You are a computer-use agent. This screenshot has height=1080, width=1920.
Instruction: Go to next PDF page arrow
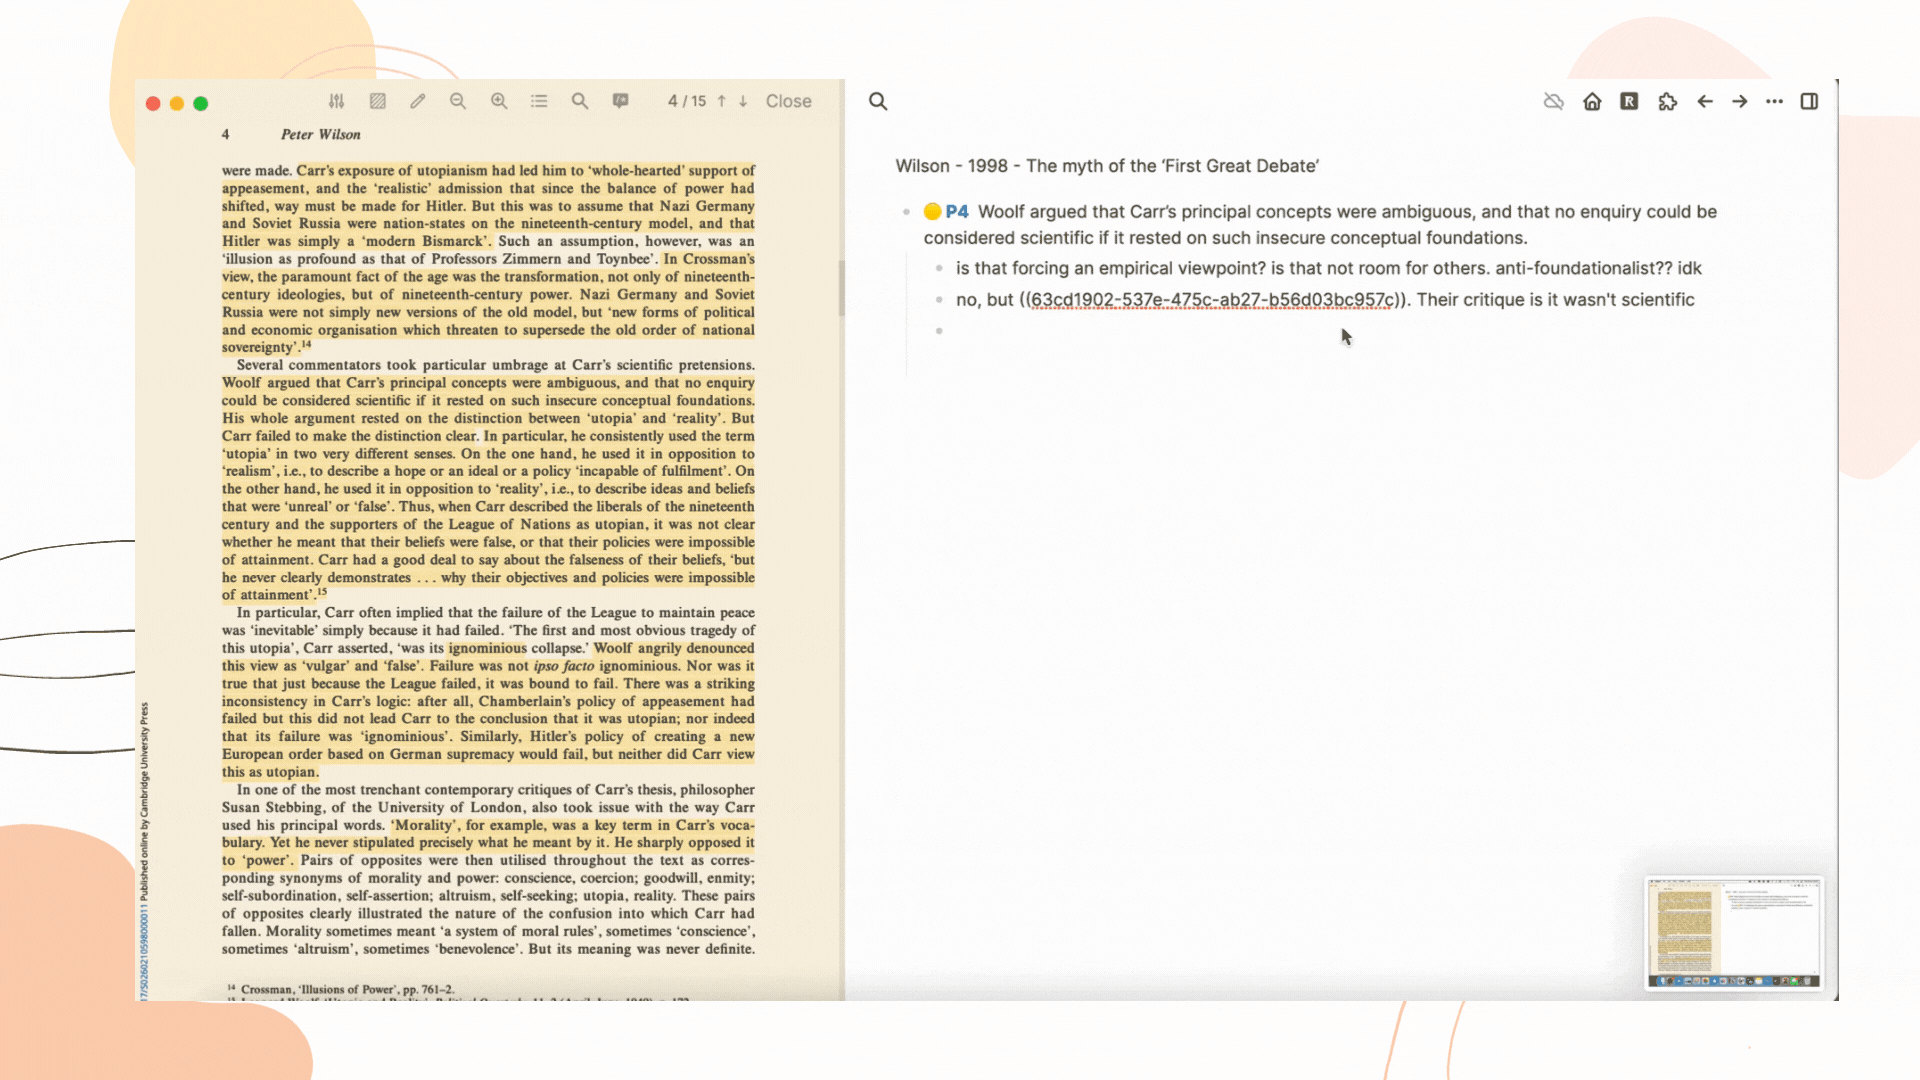743,101
